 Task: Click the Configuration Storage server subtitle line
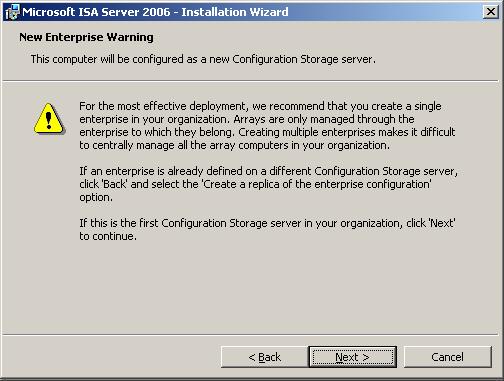[x=203, y=59]
